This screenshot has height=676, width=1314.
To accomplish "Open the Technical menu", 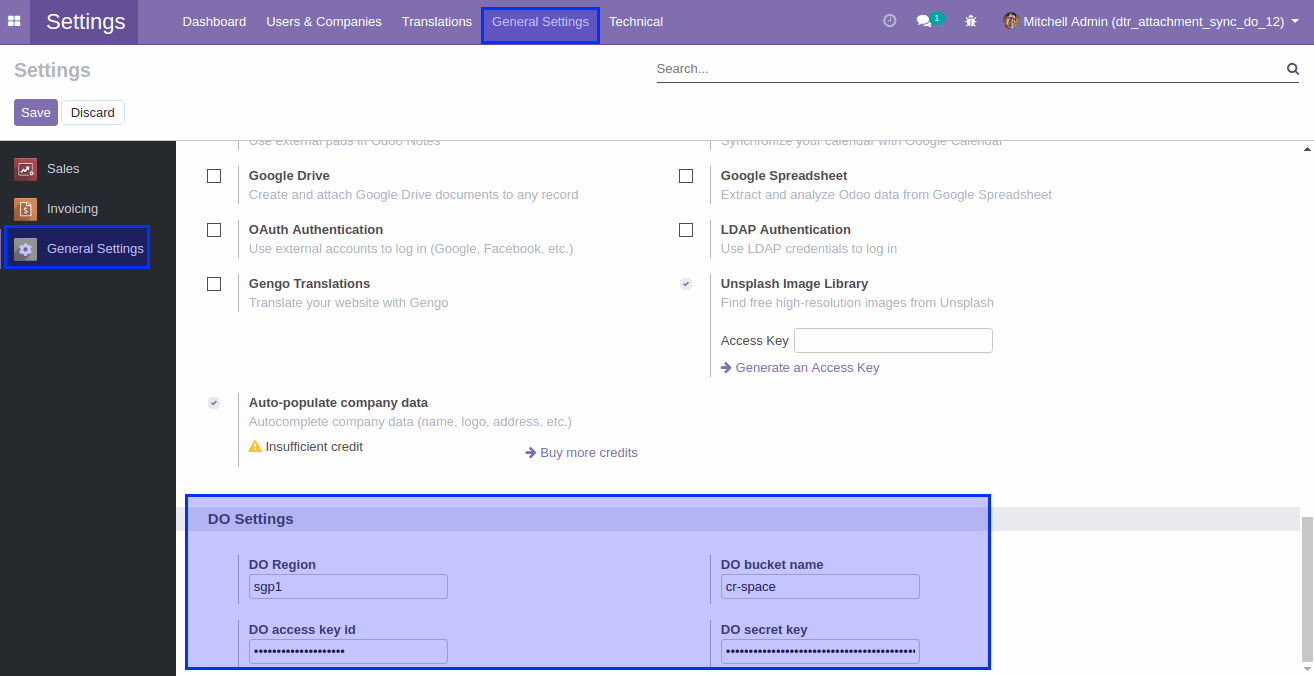I will [636, 21].
